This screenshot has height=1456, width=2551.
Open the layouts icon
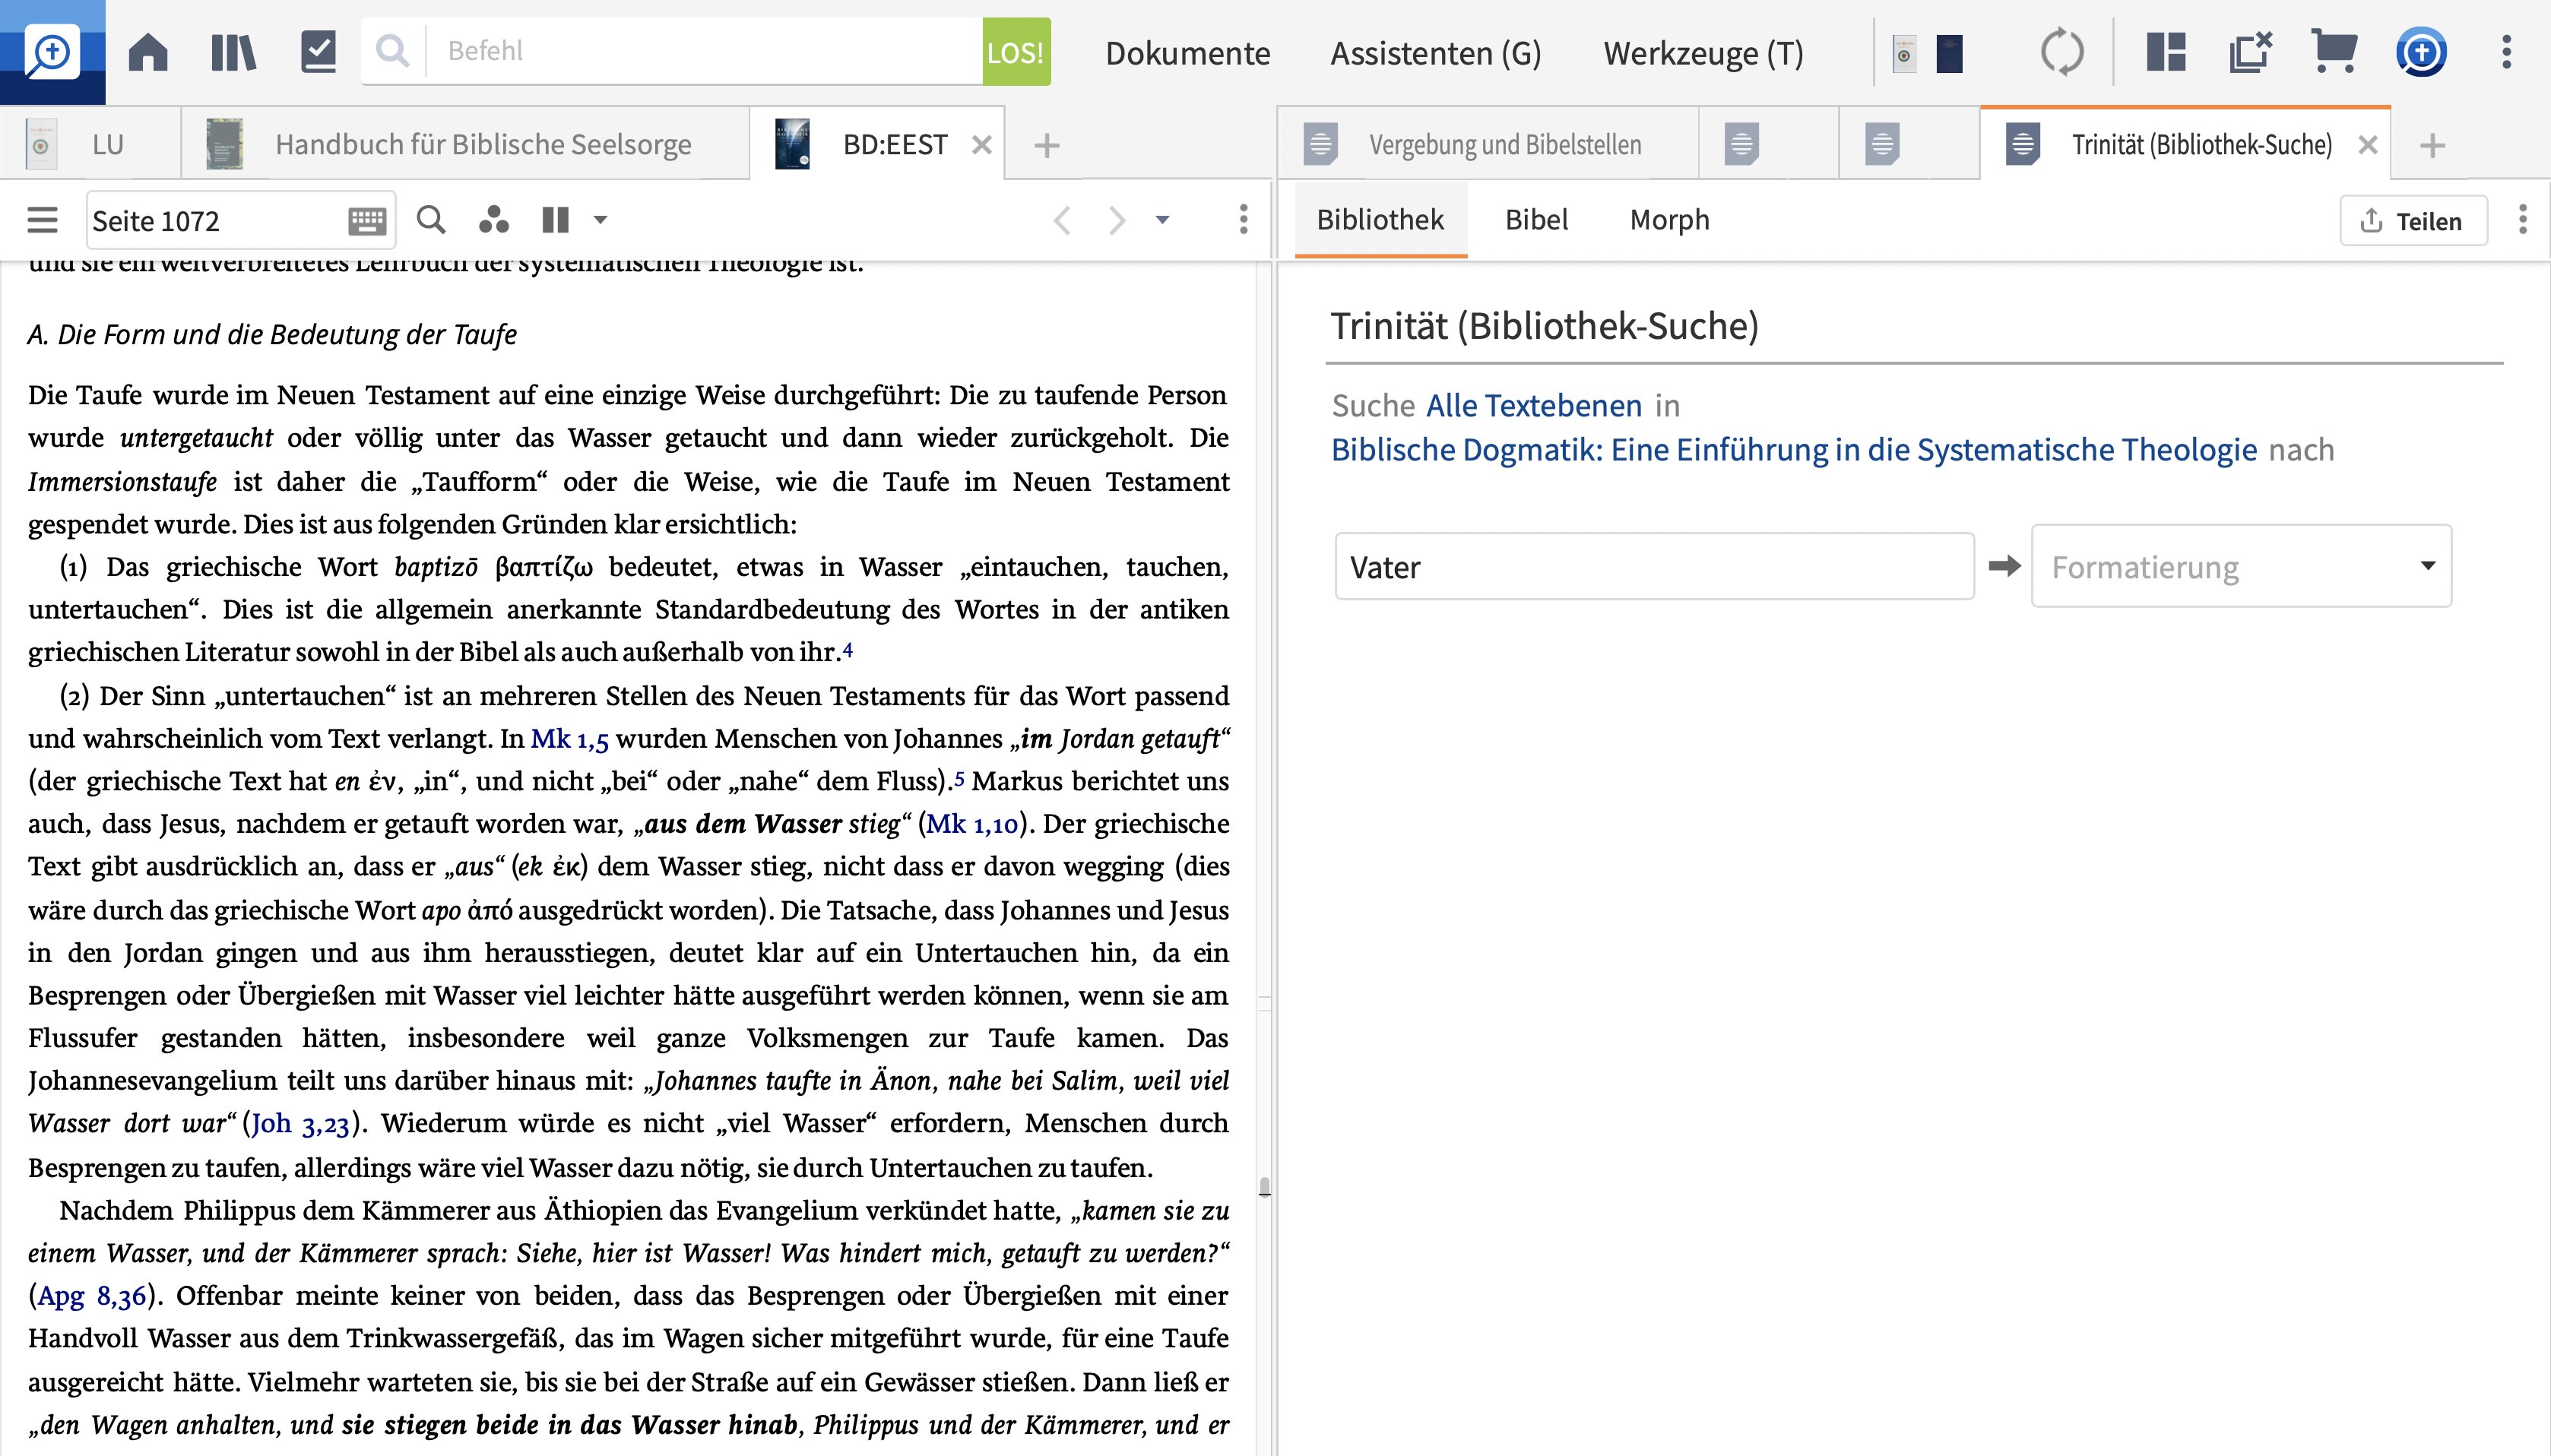click(x=2166, y=52)
